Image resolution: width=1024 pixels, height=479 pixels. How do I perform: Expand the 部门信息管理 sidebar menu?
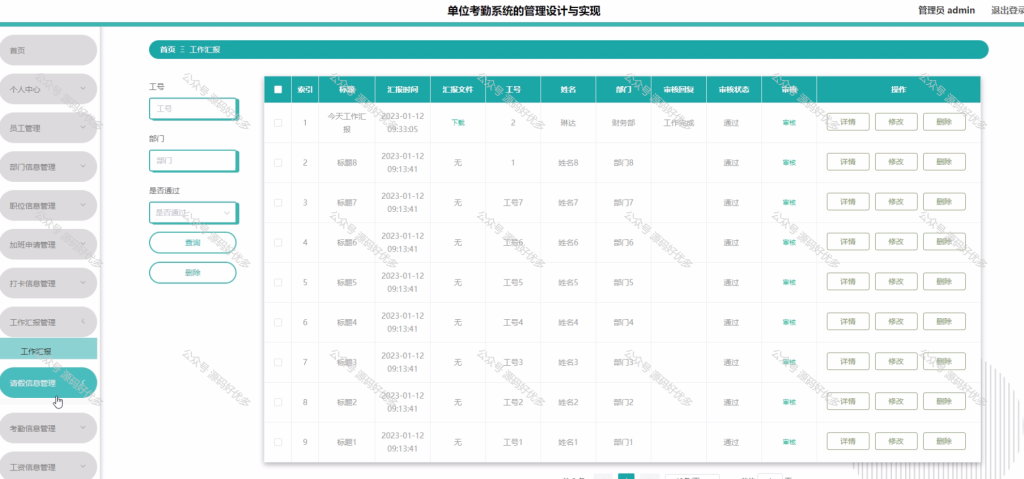[x=48, y=167]
